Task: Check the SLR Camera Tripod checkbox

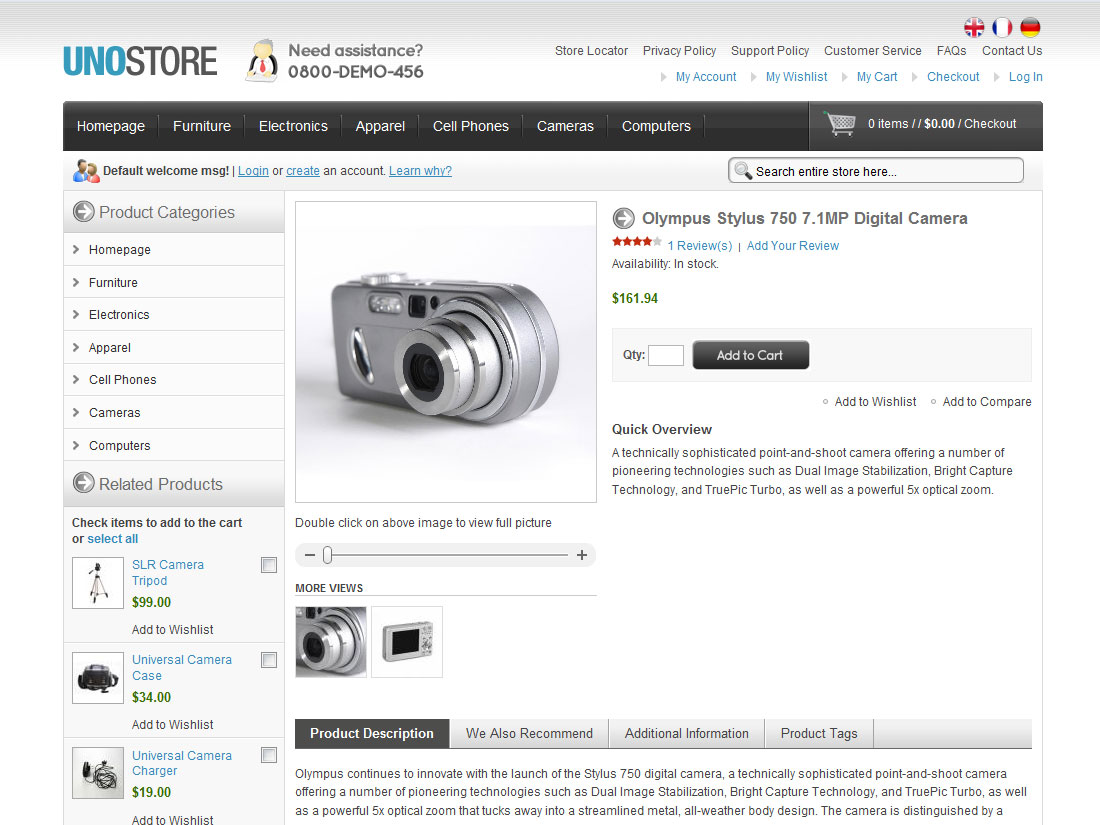Action: pyautogui.click(x=269, y=565)
